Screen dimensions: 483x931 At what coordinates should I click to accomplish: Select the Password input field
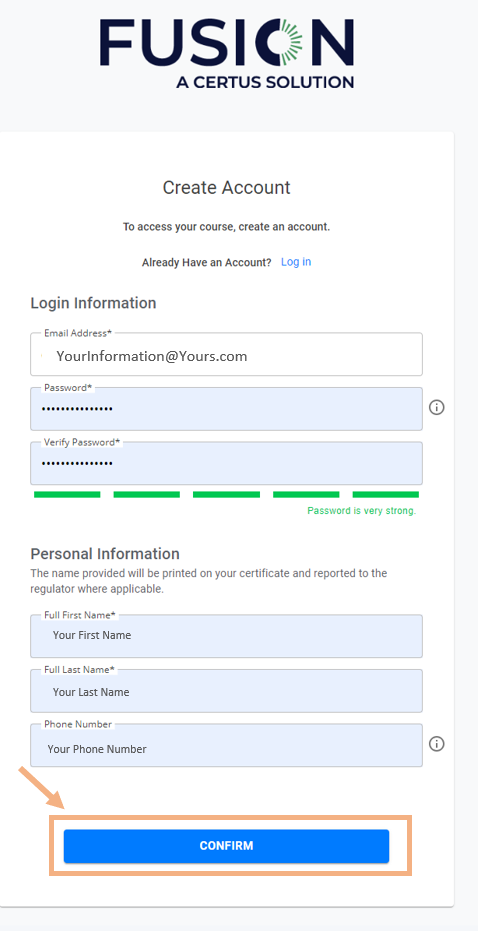point(226,409)
